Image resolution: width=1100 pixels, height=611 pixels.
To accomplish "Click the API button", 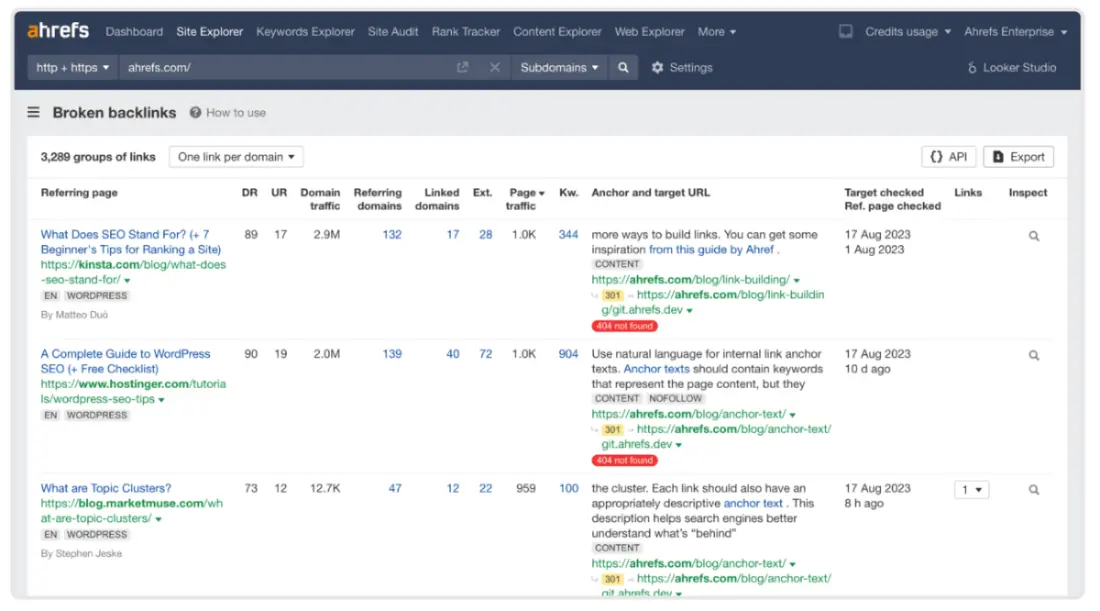I will (948, 156).
